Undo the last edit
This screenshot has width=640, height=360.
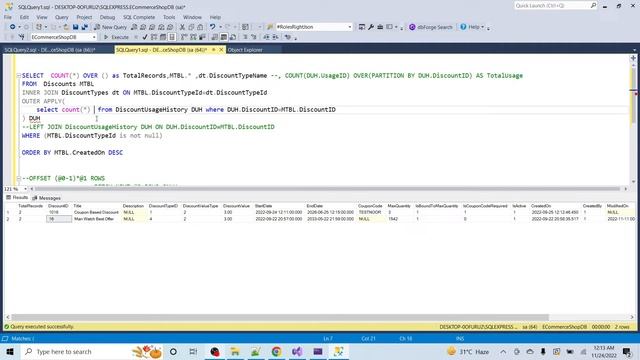point(213,27)
